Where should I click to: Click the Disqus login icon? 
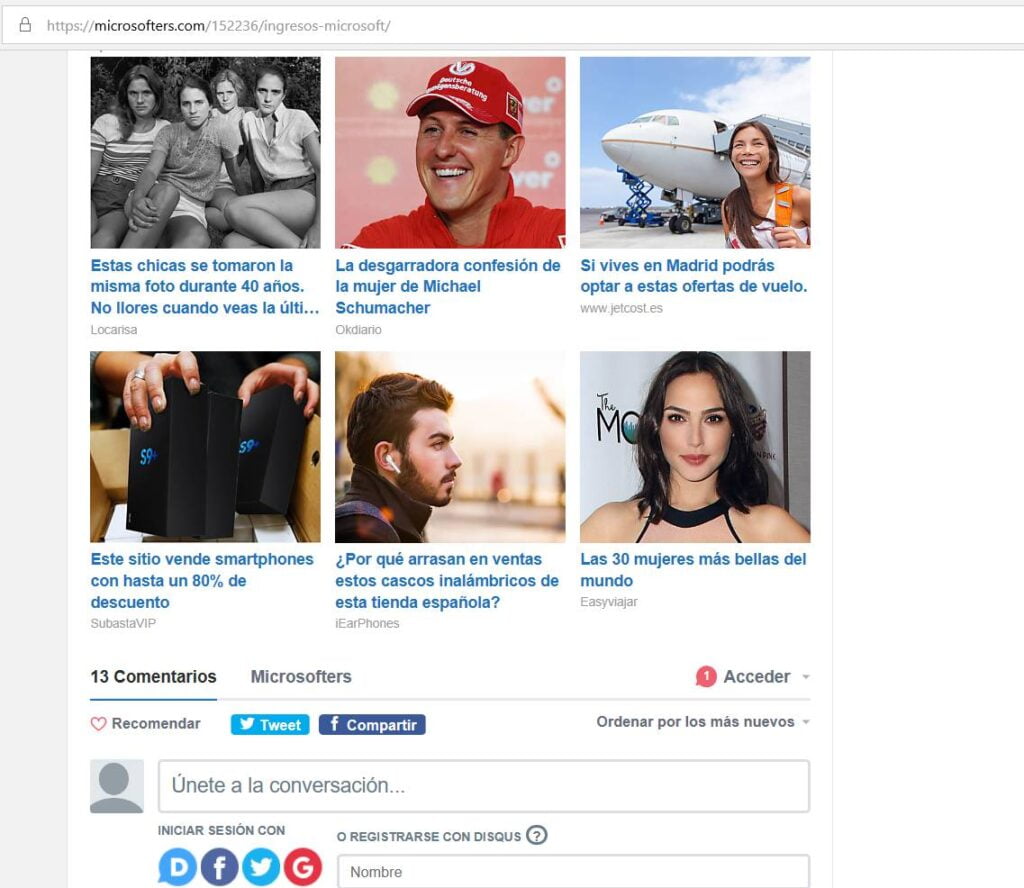(177, 866)
